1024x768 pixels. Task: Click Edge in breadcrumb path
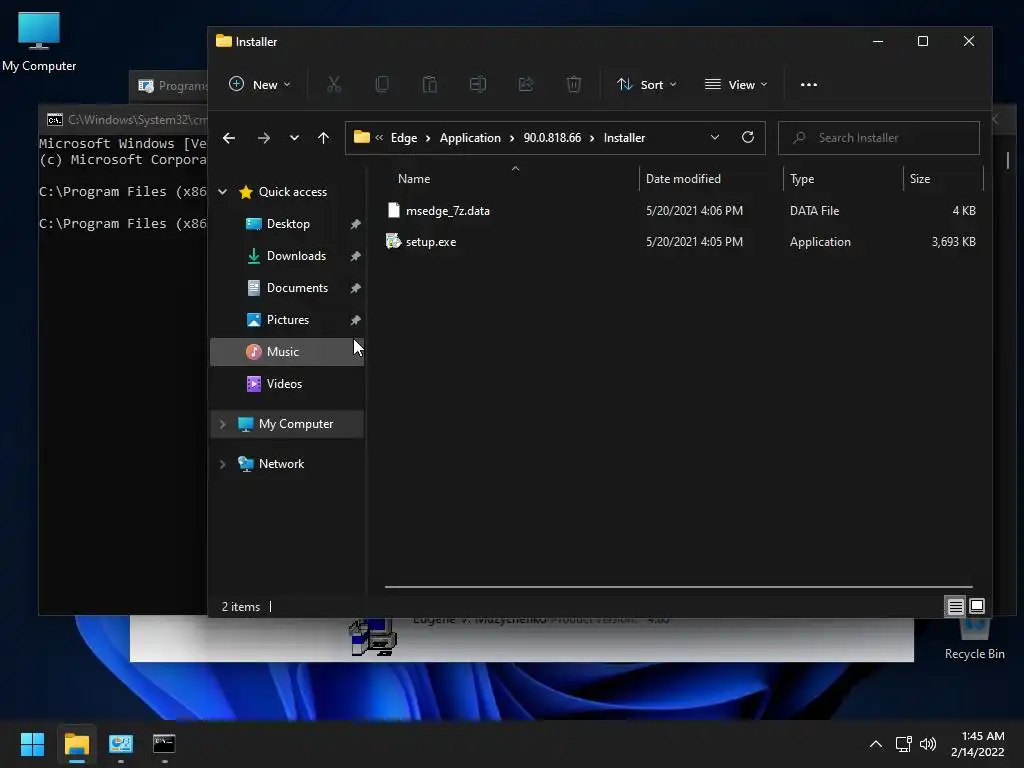404,138
